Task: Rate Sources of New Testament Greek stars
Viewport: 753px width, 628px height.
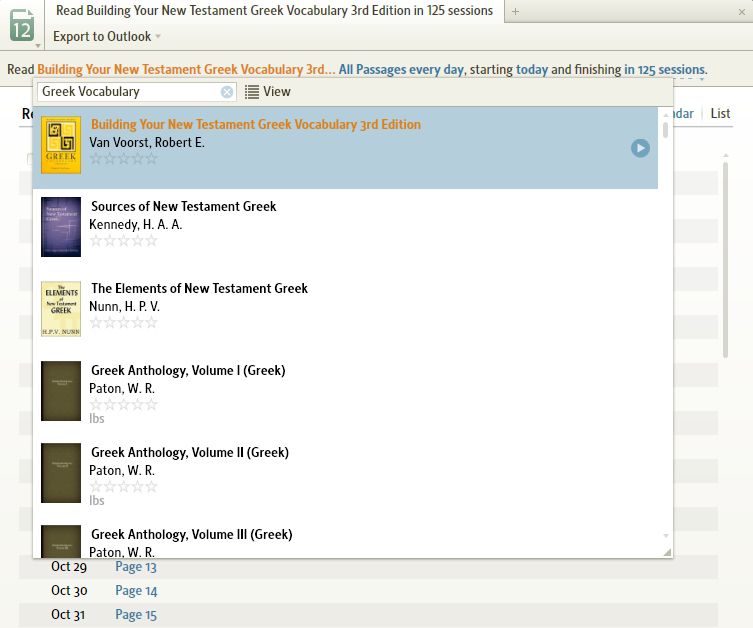Action: coord(123,241)
